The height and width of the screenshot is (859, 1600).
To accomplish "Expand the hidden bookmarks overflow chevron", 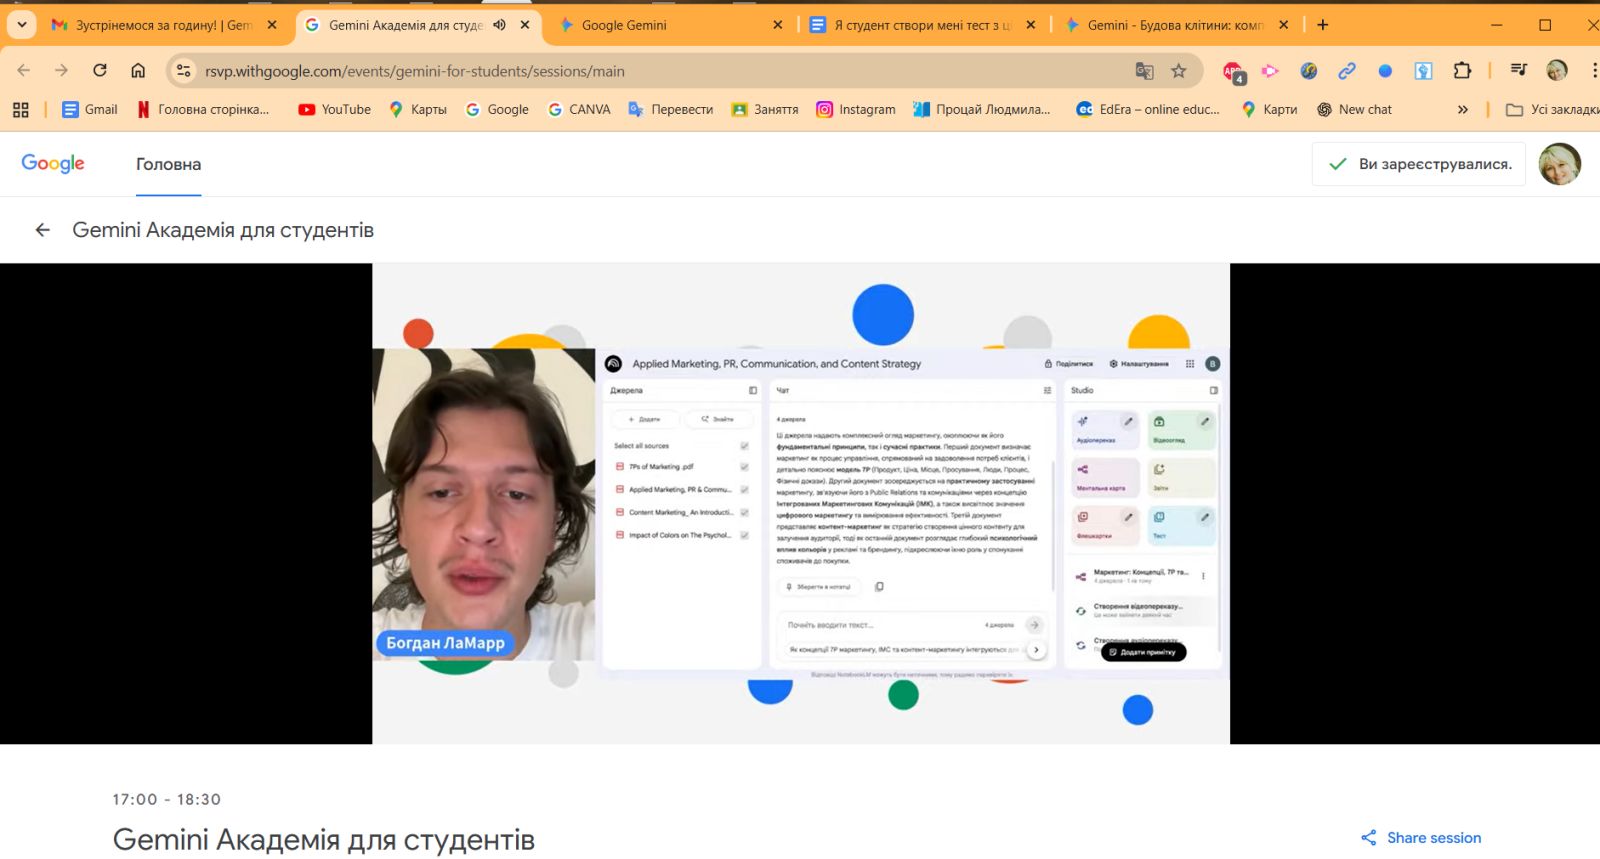I will click(x=1463, y=110).
